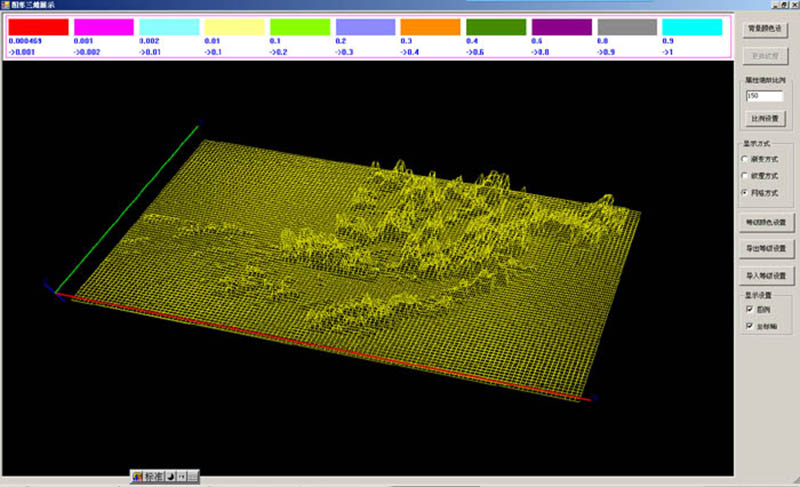Select the 渐变方式 display mode radio button
The width and height of the screenshot is (800, 487).
pyautogui.click(x=745, y=159)
